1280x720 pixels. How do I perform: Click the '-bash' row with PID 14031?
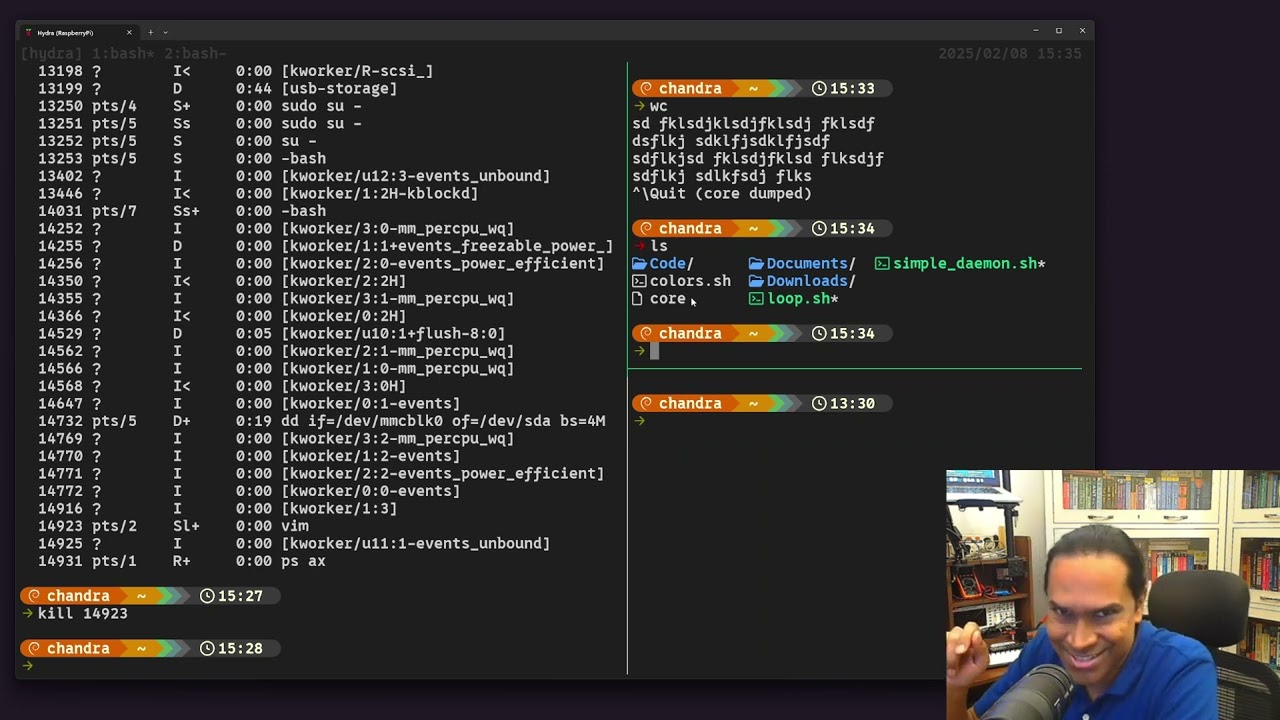[x=182, y=211]
